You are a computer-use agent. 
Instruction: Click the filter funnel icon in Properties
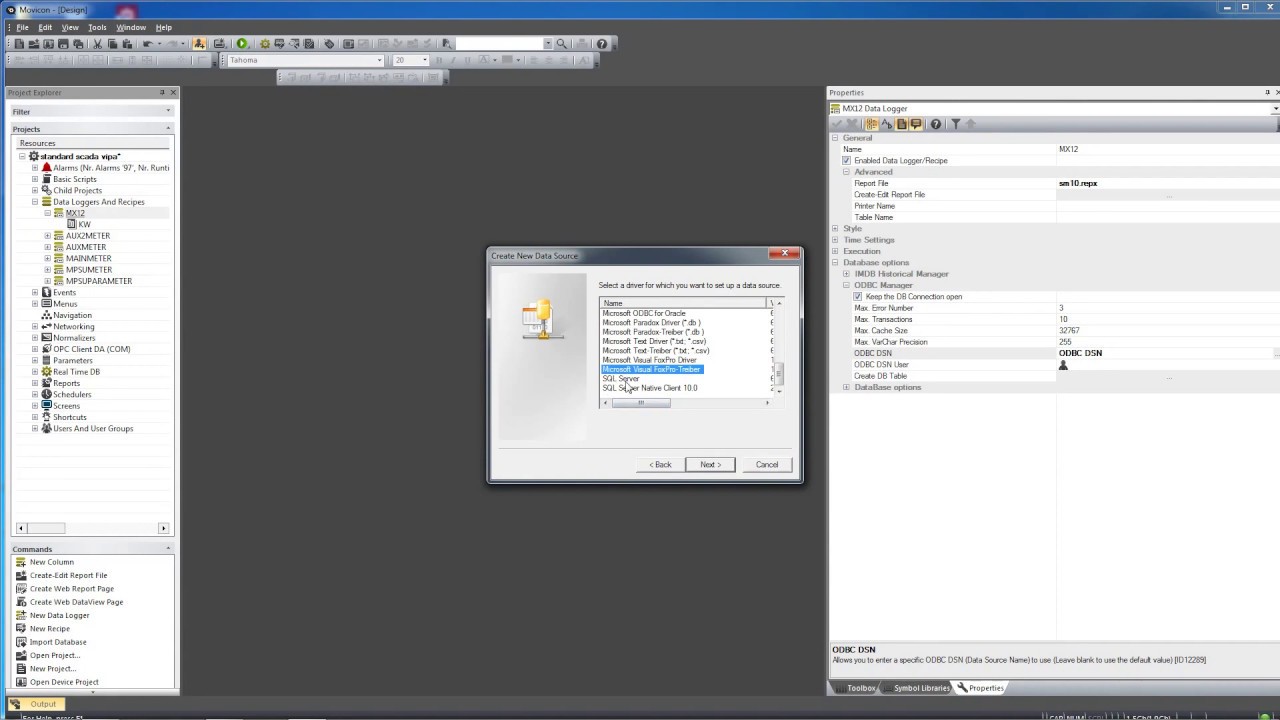[956, 124]
